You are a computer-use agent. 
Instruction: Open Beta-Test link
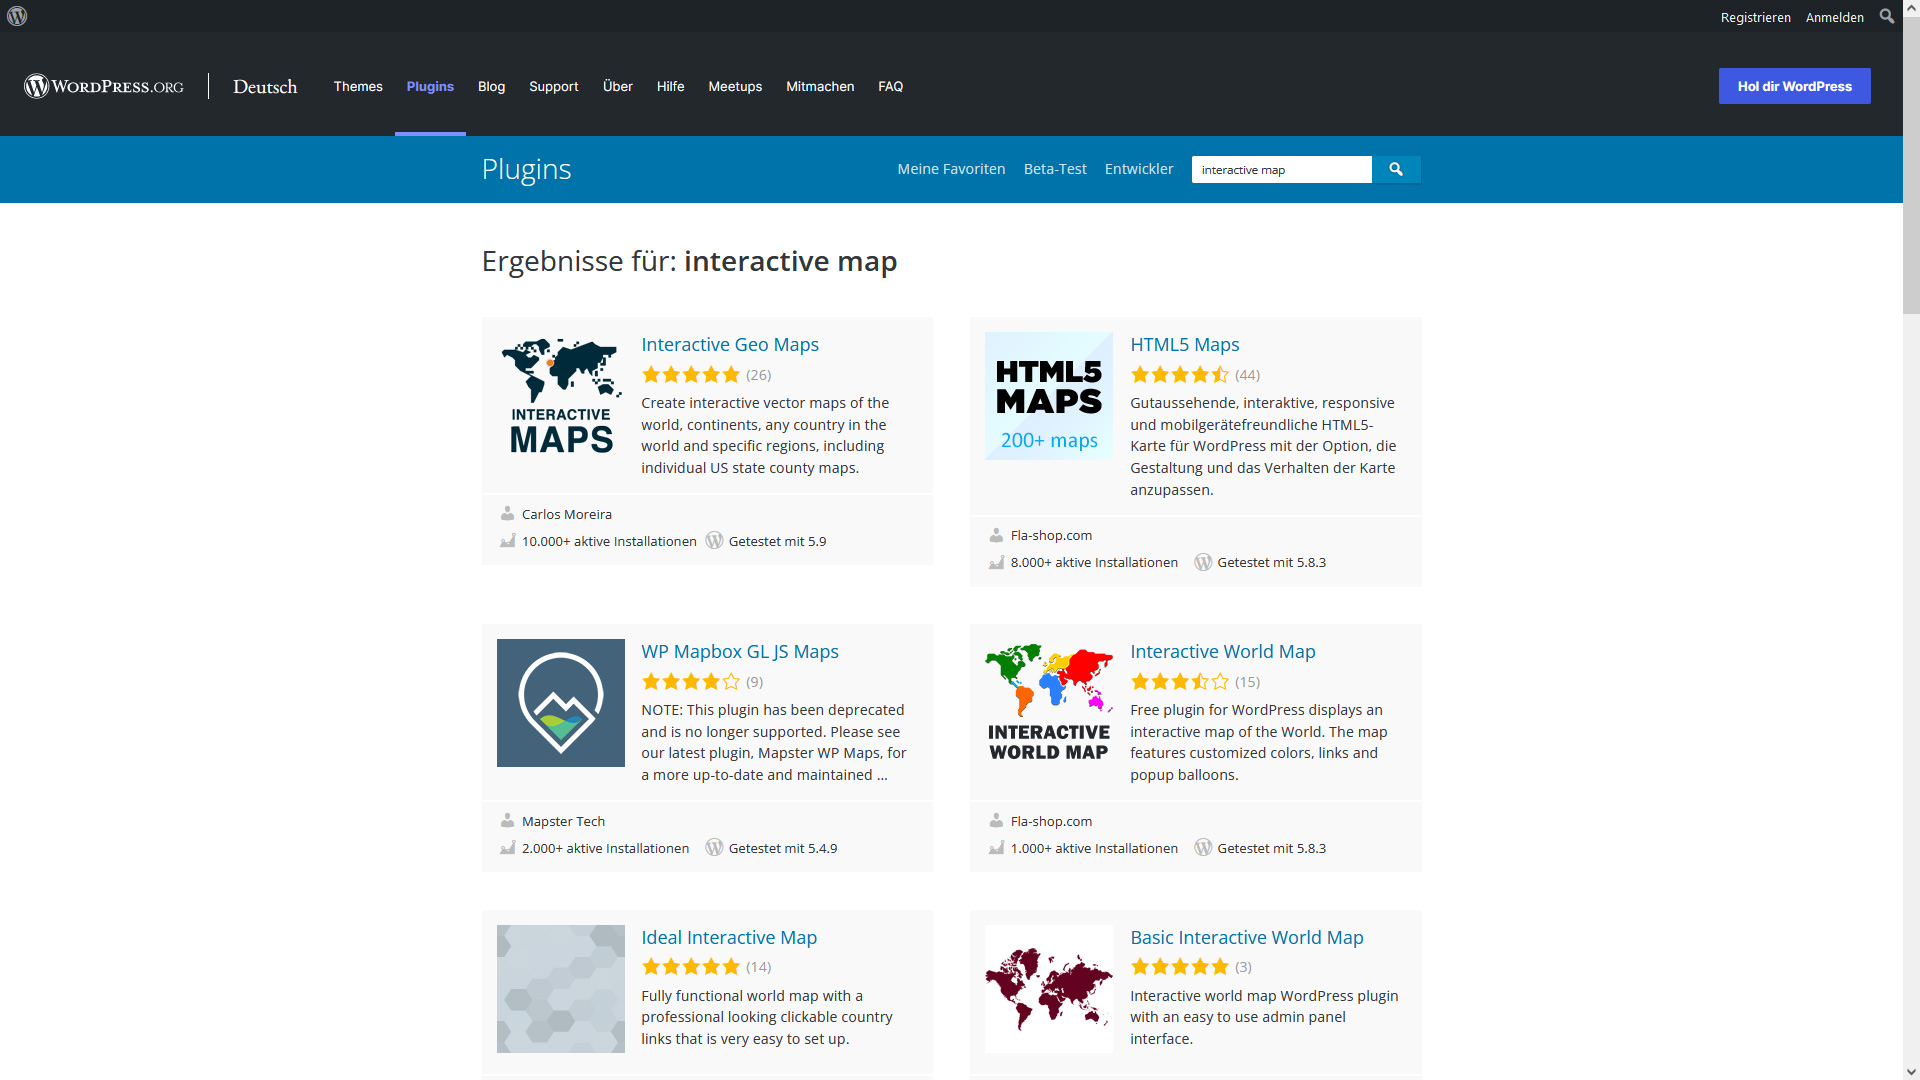[x=1055, y=169]
